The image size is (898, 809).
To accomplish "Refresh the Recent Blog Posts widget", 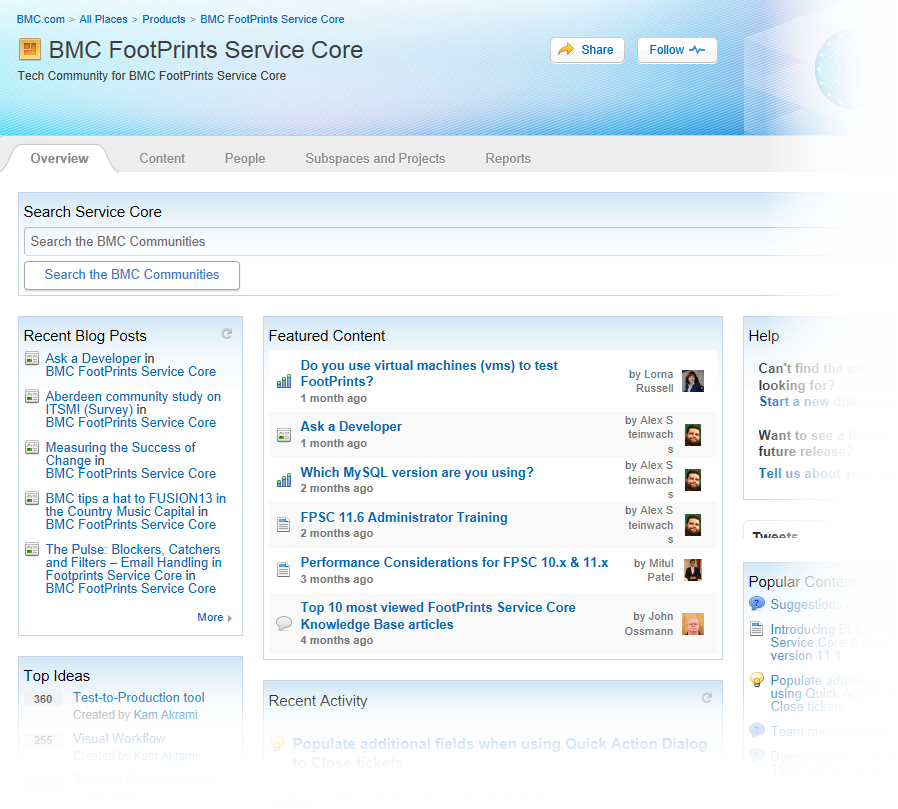I will pos(227,334).
